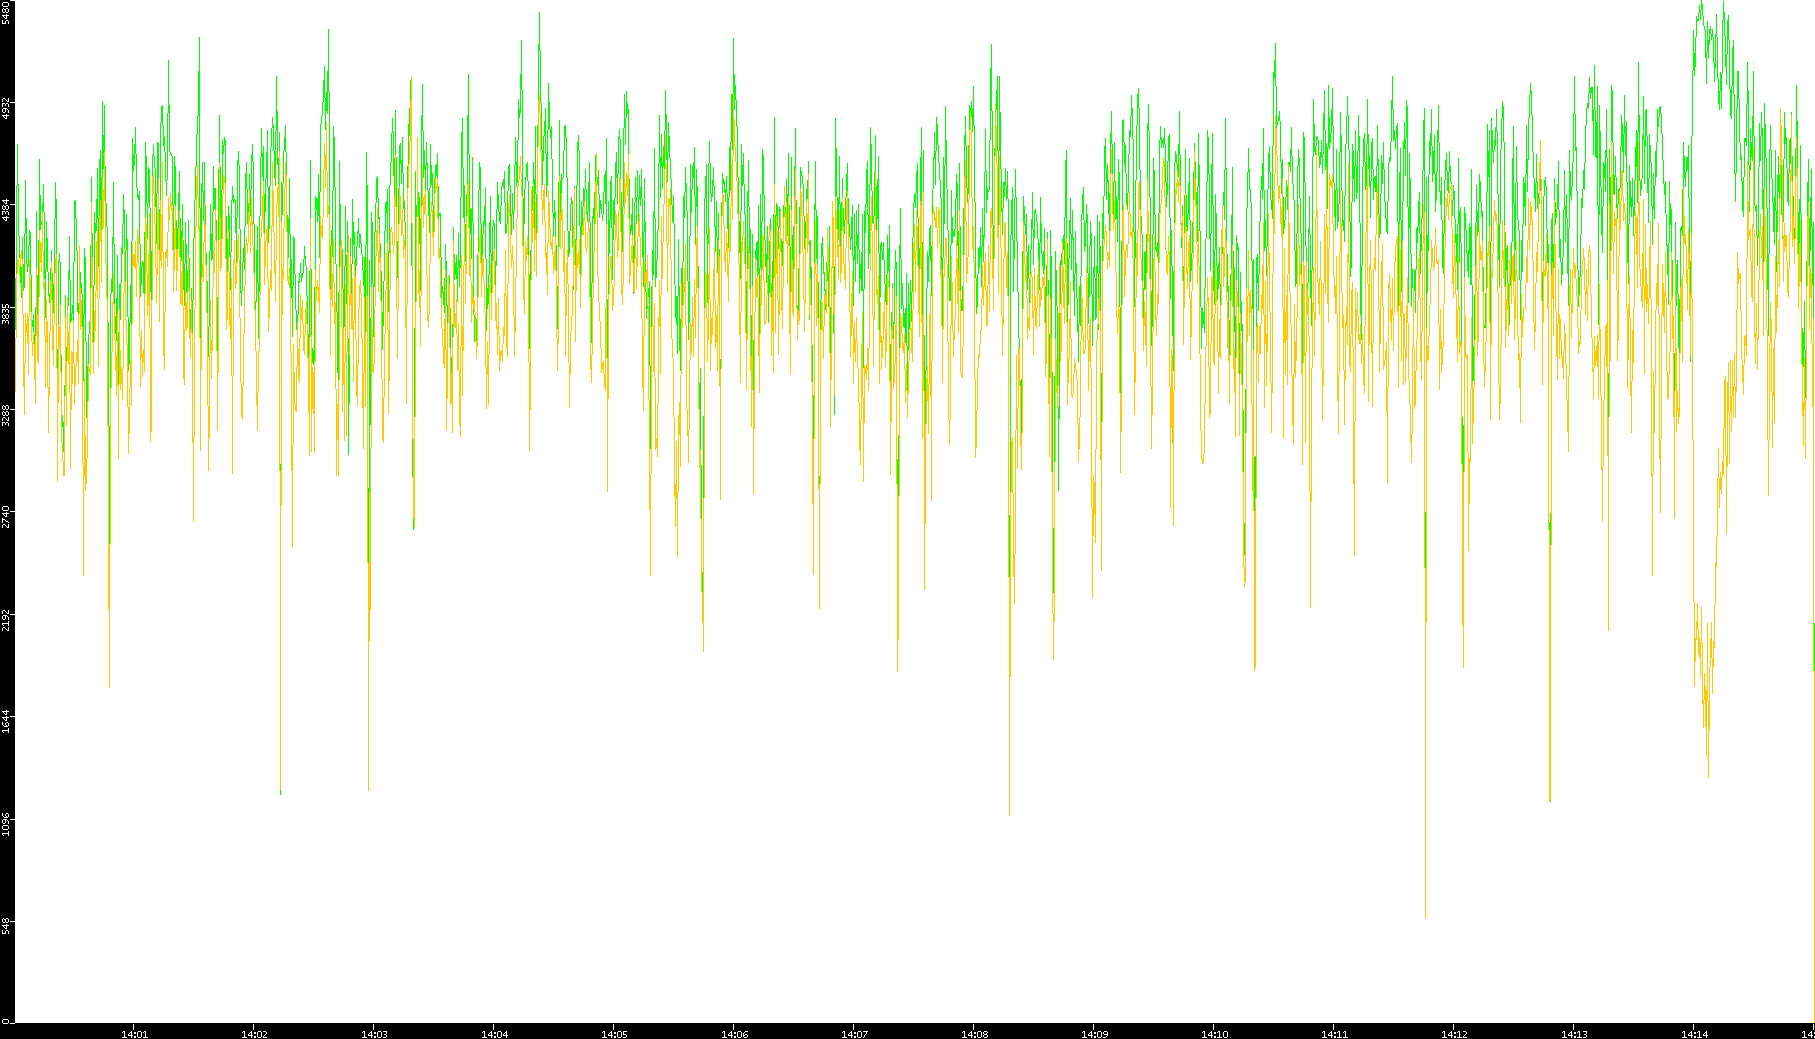Image resolution: width=1815 pixels, height=1039 pixels.
Task: Select the orange spike bottom near 14:03
Action: click(x=368, y=787)
